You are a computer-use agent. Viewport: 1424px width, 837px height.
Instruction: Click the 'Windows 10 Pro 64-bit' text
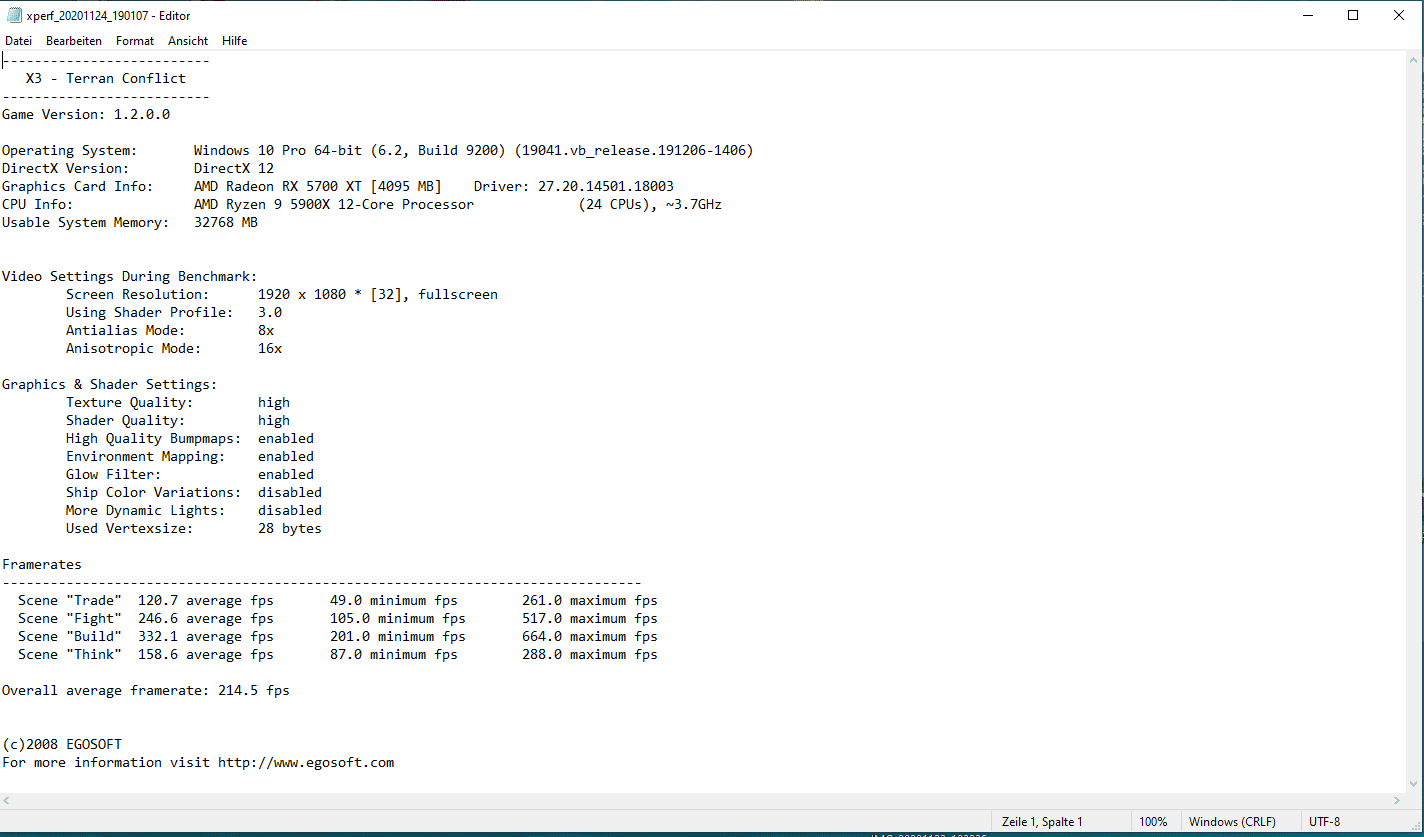click(x=278, y=150)
